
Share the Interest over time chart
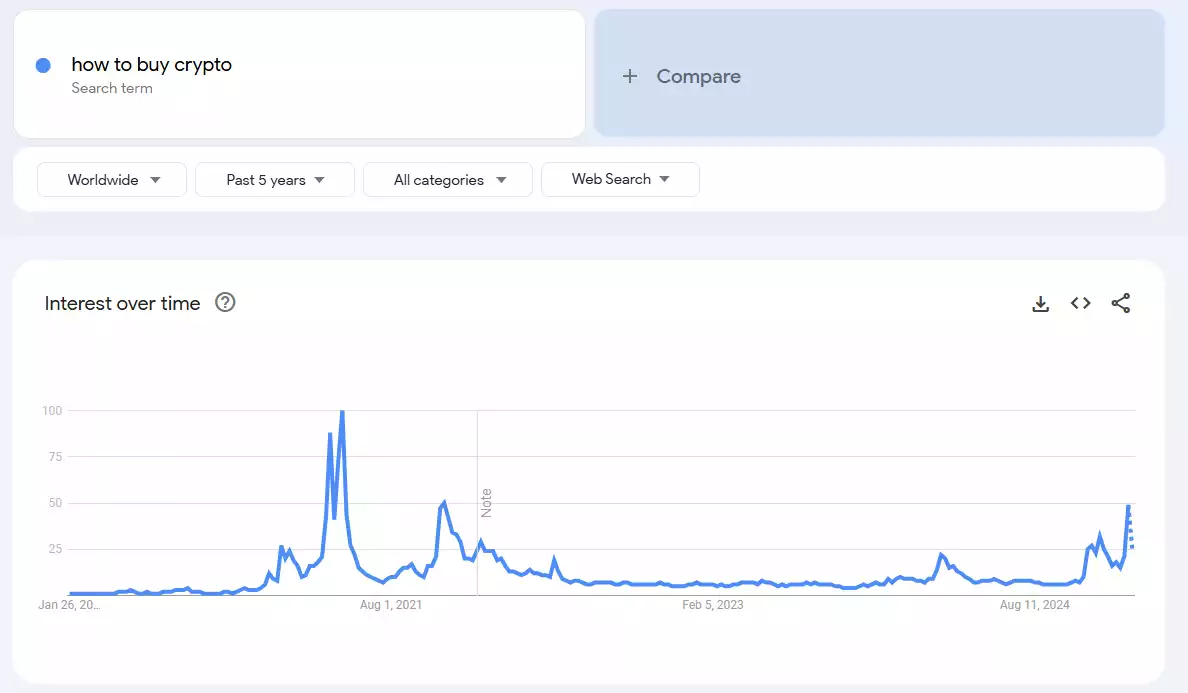pyautogui.click(x=1121, y=303)
